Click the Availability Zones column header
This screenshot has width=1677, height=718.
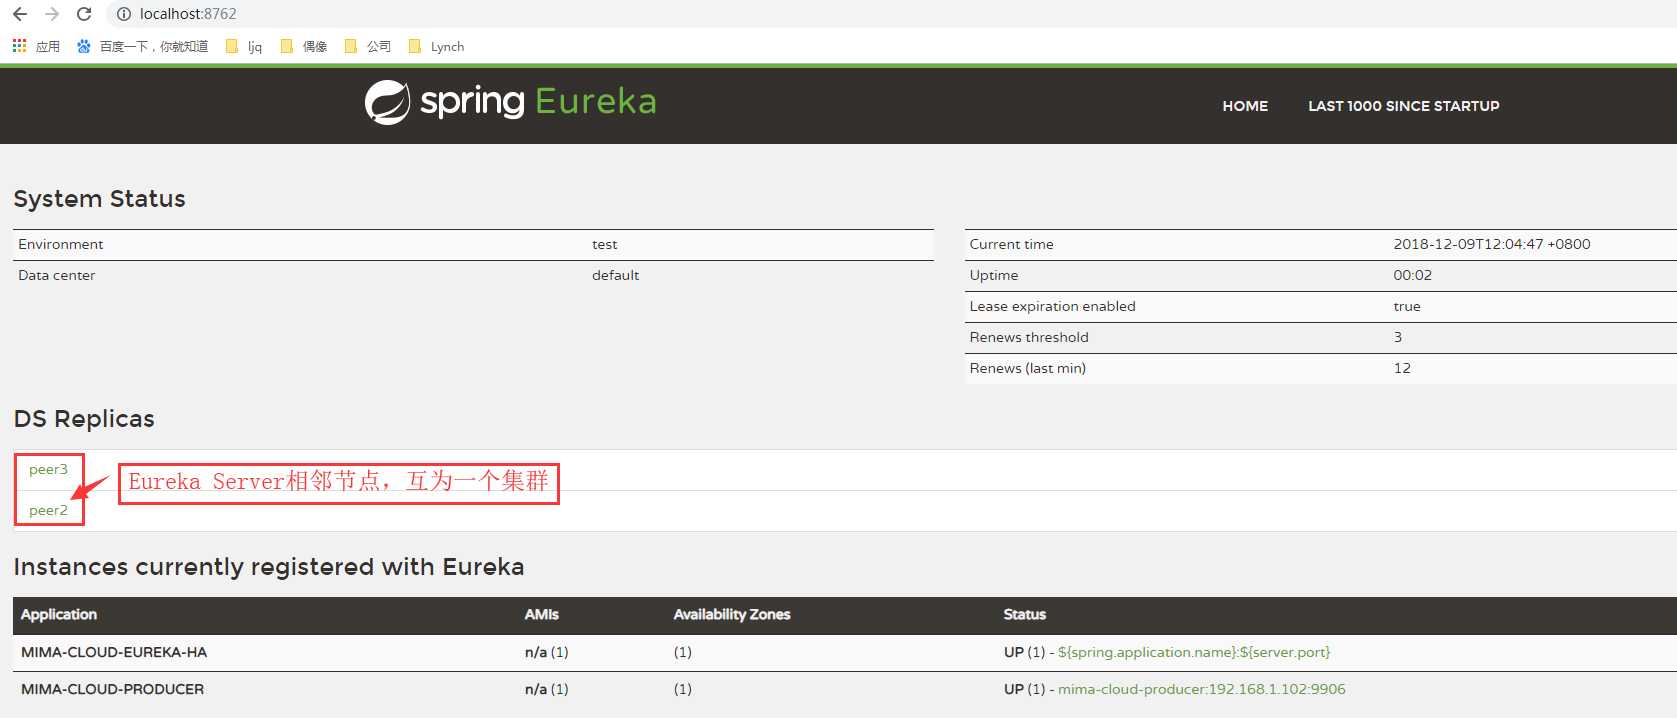(x=732, y=614)
